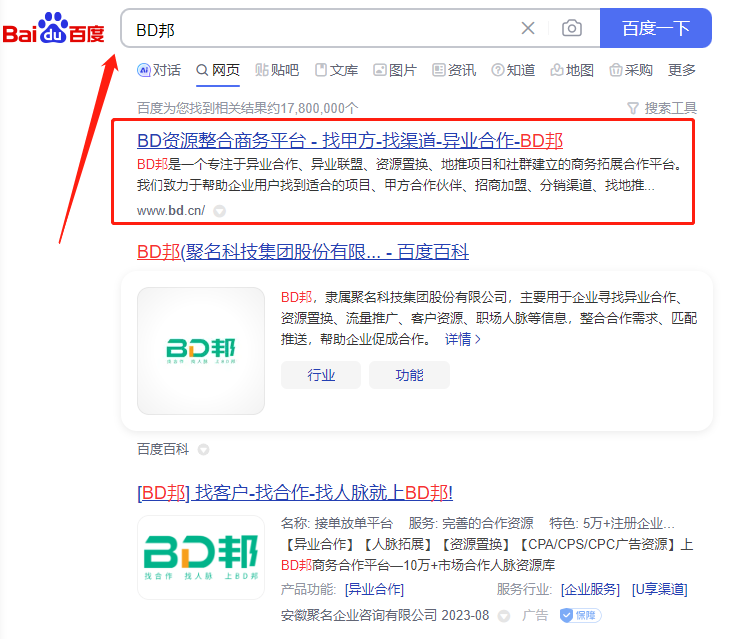
Task: Clear the search box with X icon
Action: pyautogui.click(x=528, y=28)
